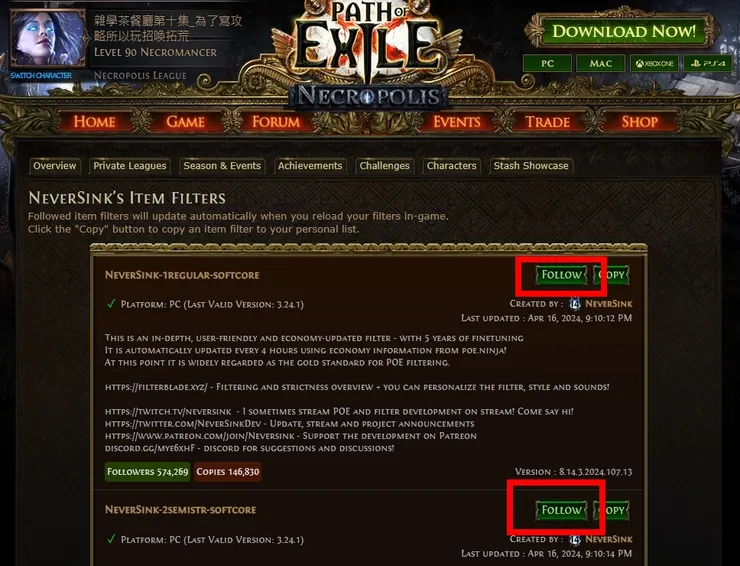The height and width of the screenshot is (566, 740).
Task: Follow the NeverSink-2semistr-softcore filter
Action: pos(562,510)
